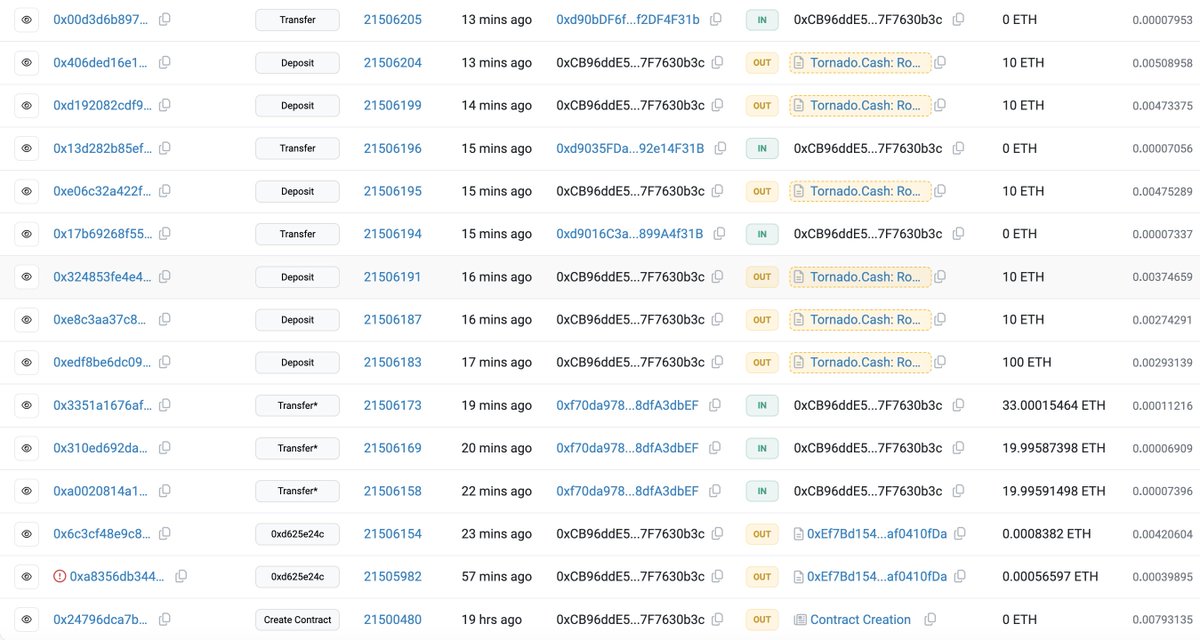Click Create Contract method badge

coord(297,619)
